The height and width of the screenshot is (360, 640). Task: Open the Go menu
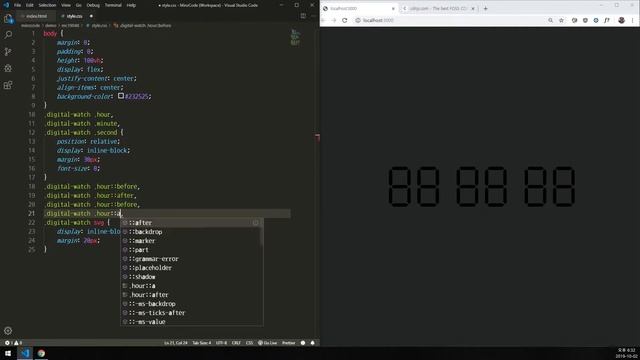pos(78,5)
